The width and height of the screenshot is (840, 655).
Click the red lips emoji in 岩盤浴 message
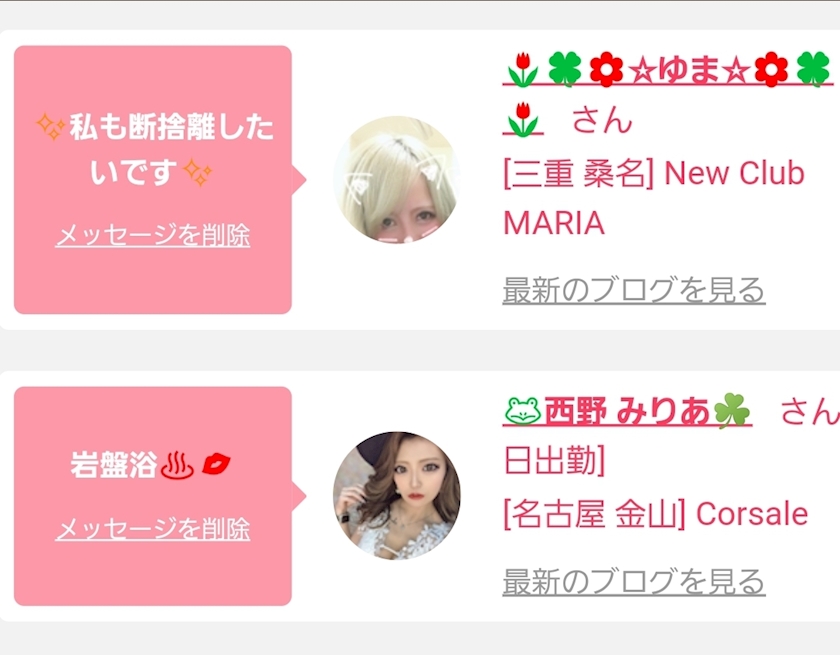coord(216,463)
